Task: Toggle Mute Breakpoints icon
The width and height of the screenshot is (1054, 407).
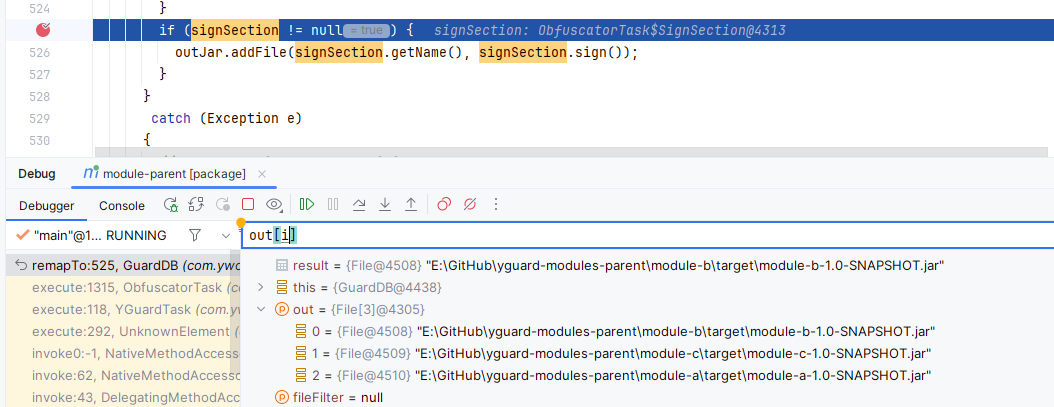Action: coord(470,205)
